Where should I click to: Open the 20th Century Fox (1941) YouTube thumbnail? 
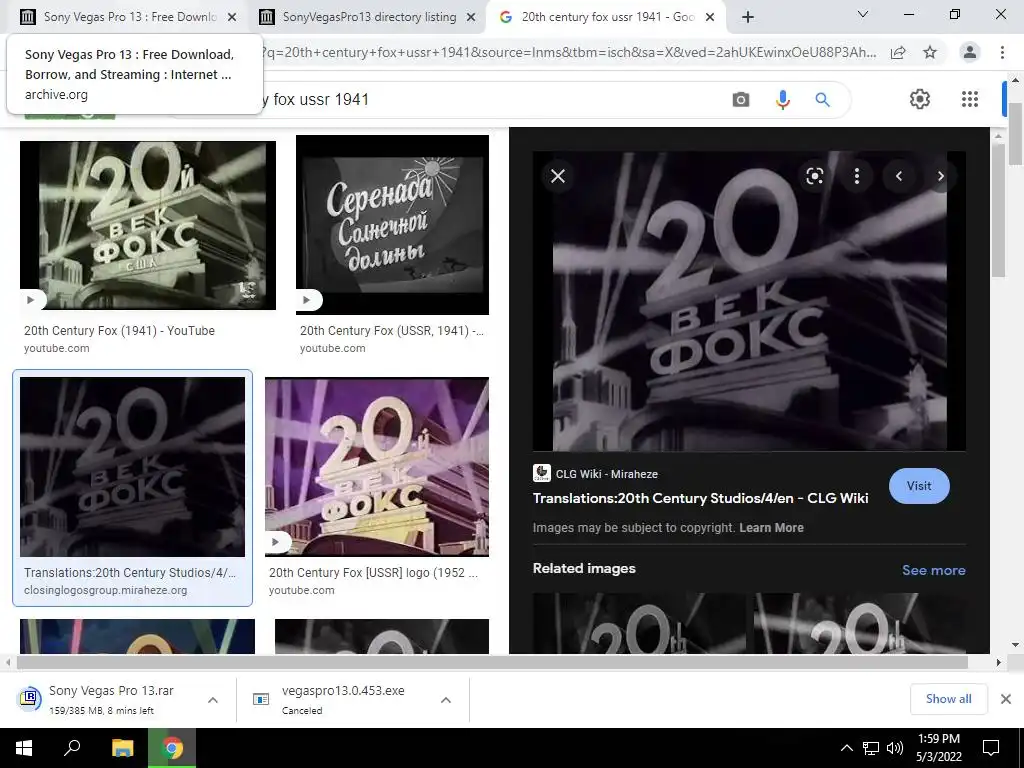(148, 225)
